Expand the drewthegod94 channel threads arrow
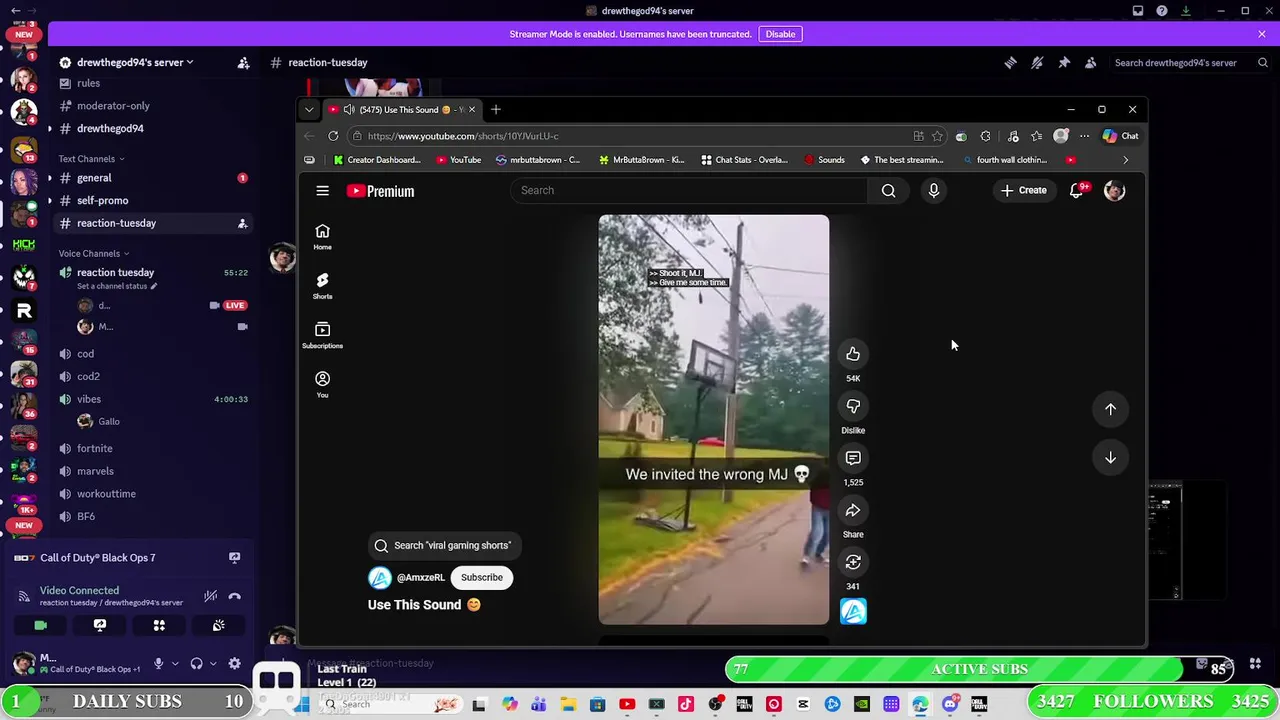 [x=49, y=128]
